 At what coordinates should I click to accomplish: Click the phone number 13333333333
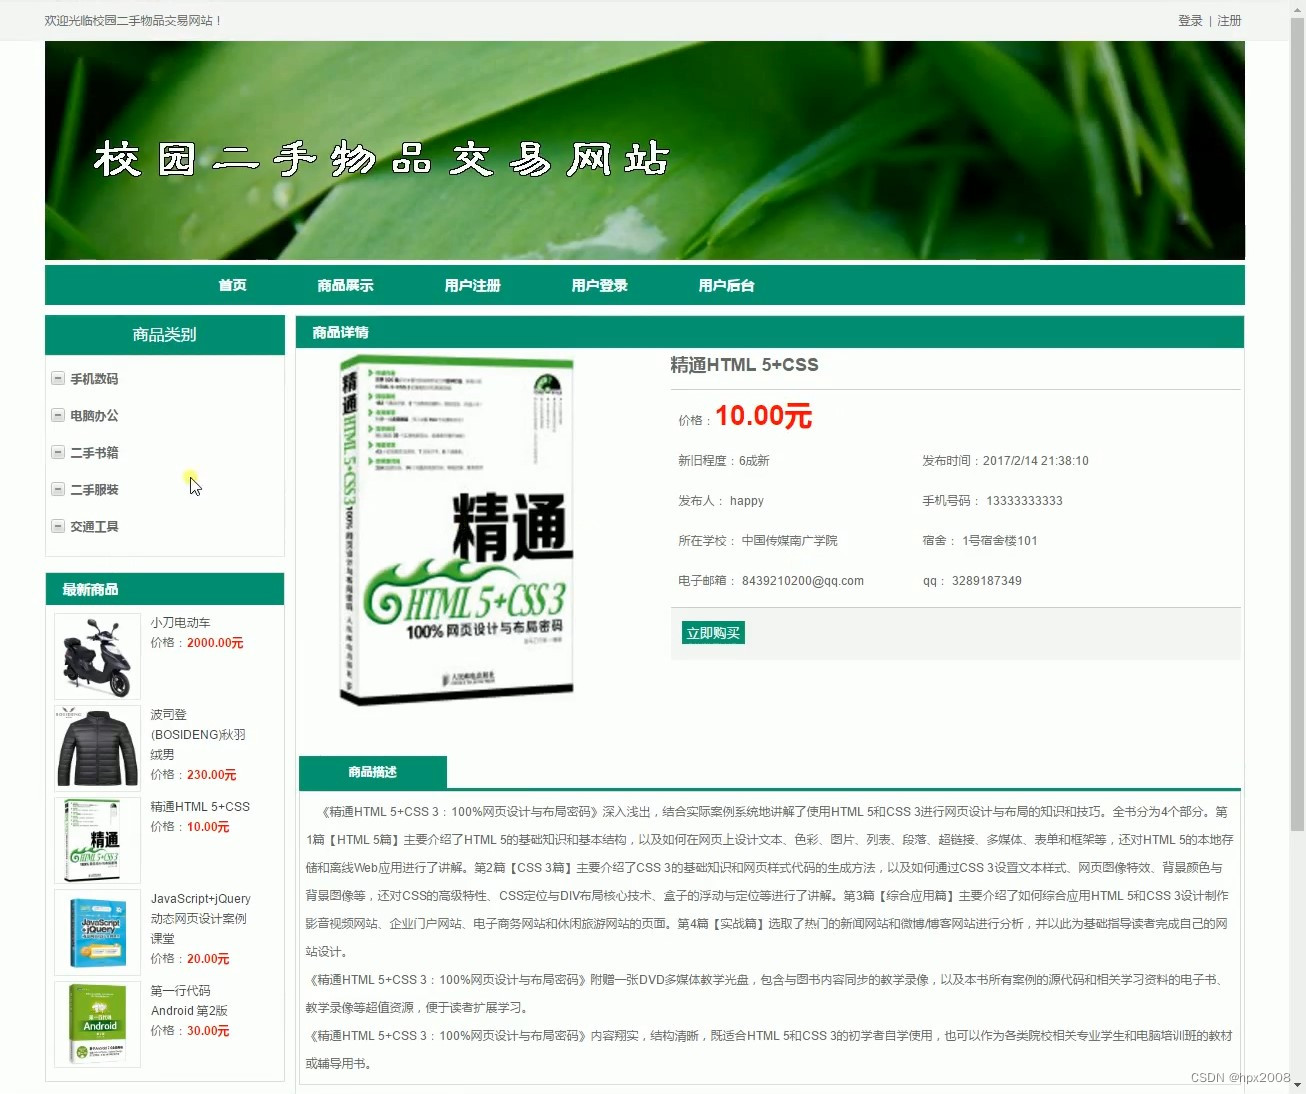1024,501
